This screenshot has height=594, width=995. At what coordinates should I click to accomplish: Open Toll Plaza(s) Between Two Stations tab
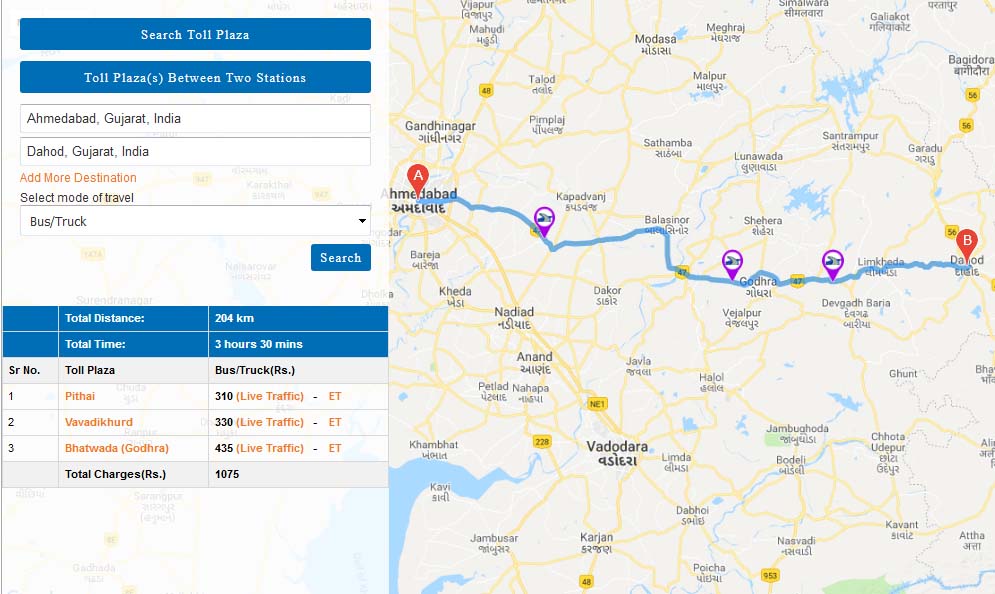coord(195,77)
